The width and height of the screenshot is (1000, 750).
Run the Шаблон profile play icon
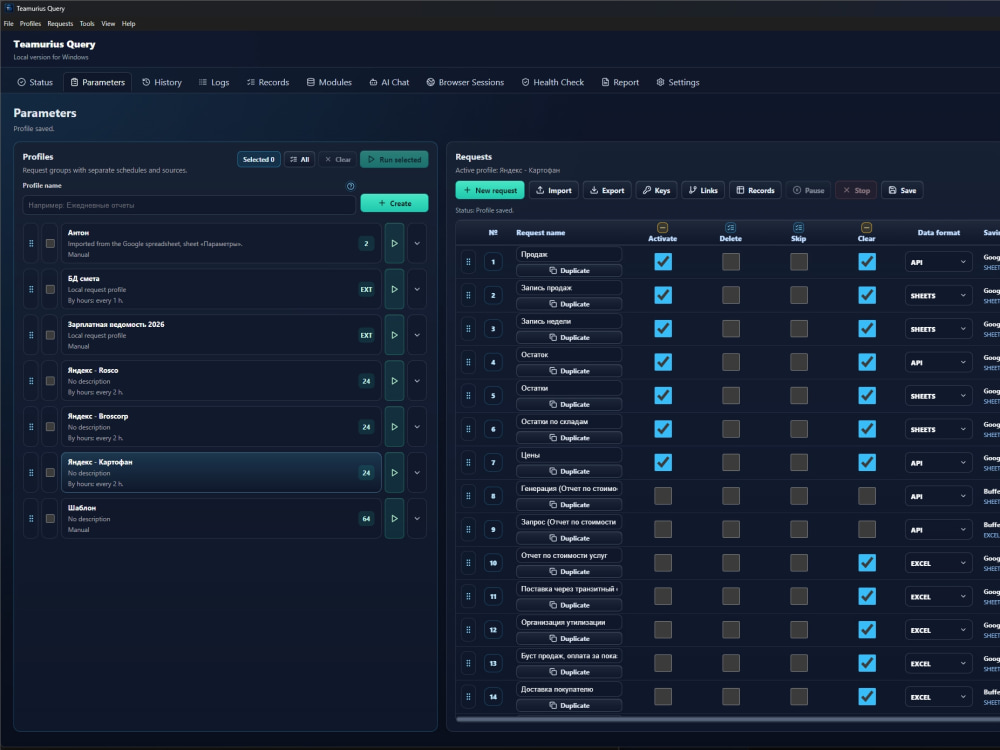tap(394, 519)
